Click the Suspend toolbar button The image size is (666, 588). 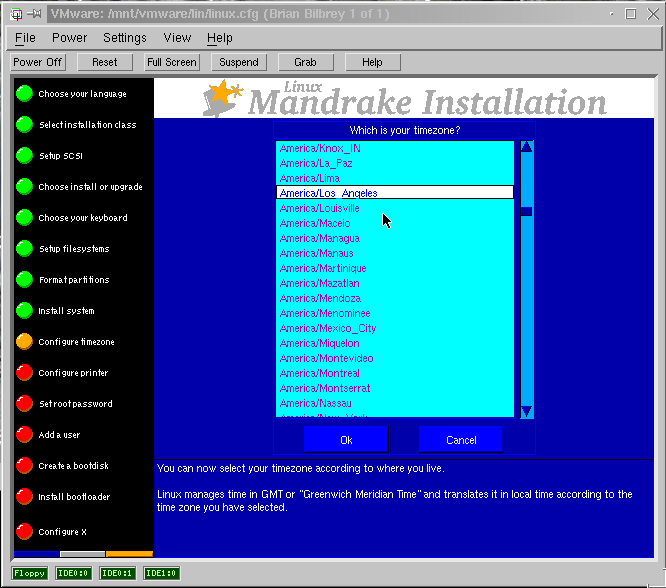(239, 62)
